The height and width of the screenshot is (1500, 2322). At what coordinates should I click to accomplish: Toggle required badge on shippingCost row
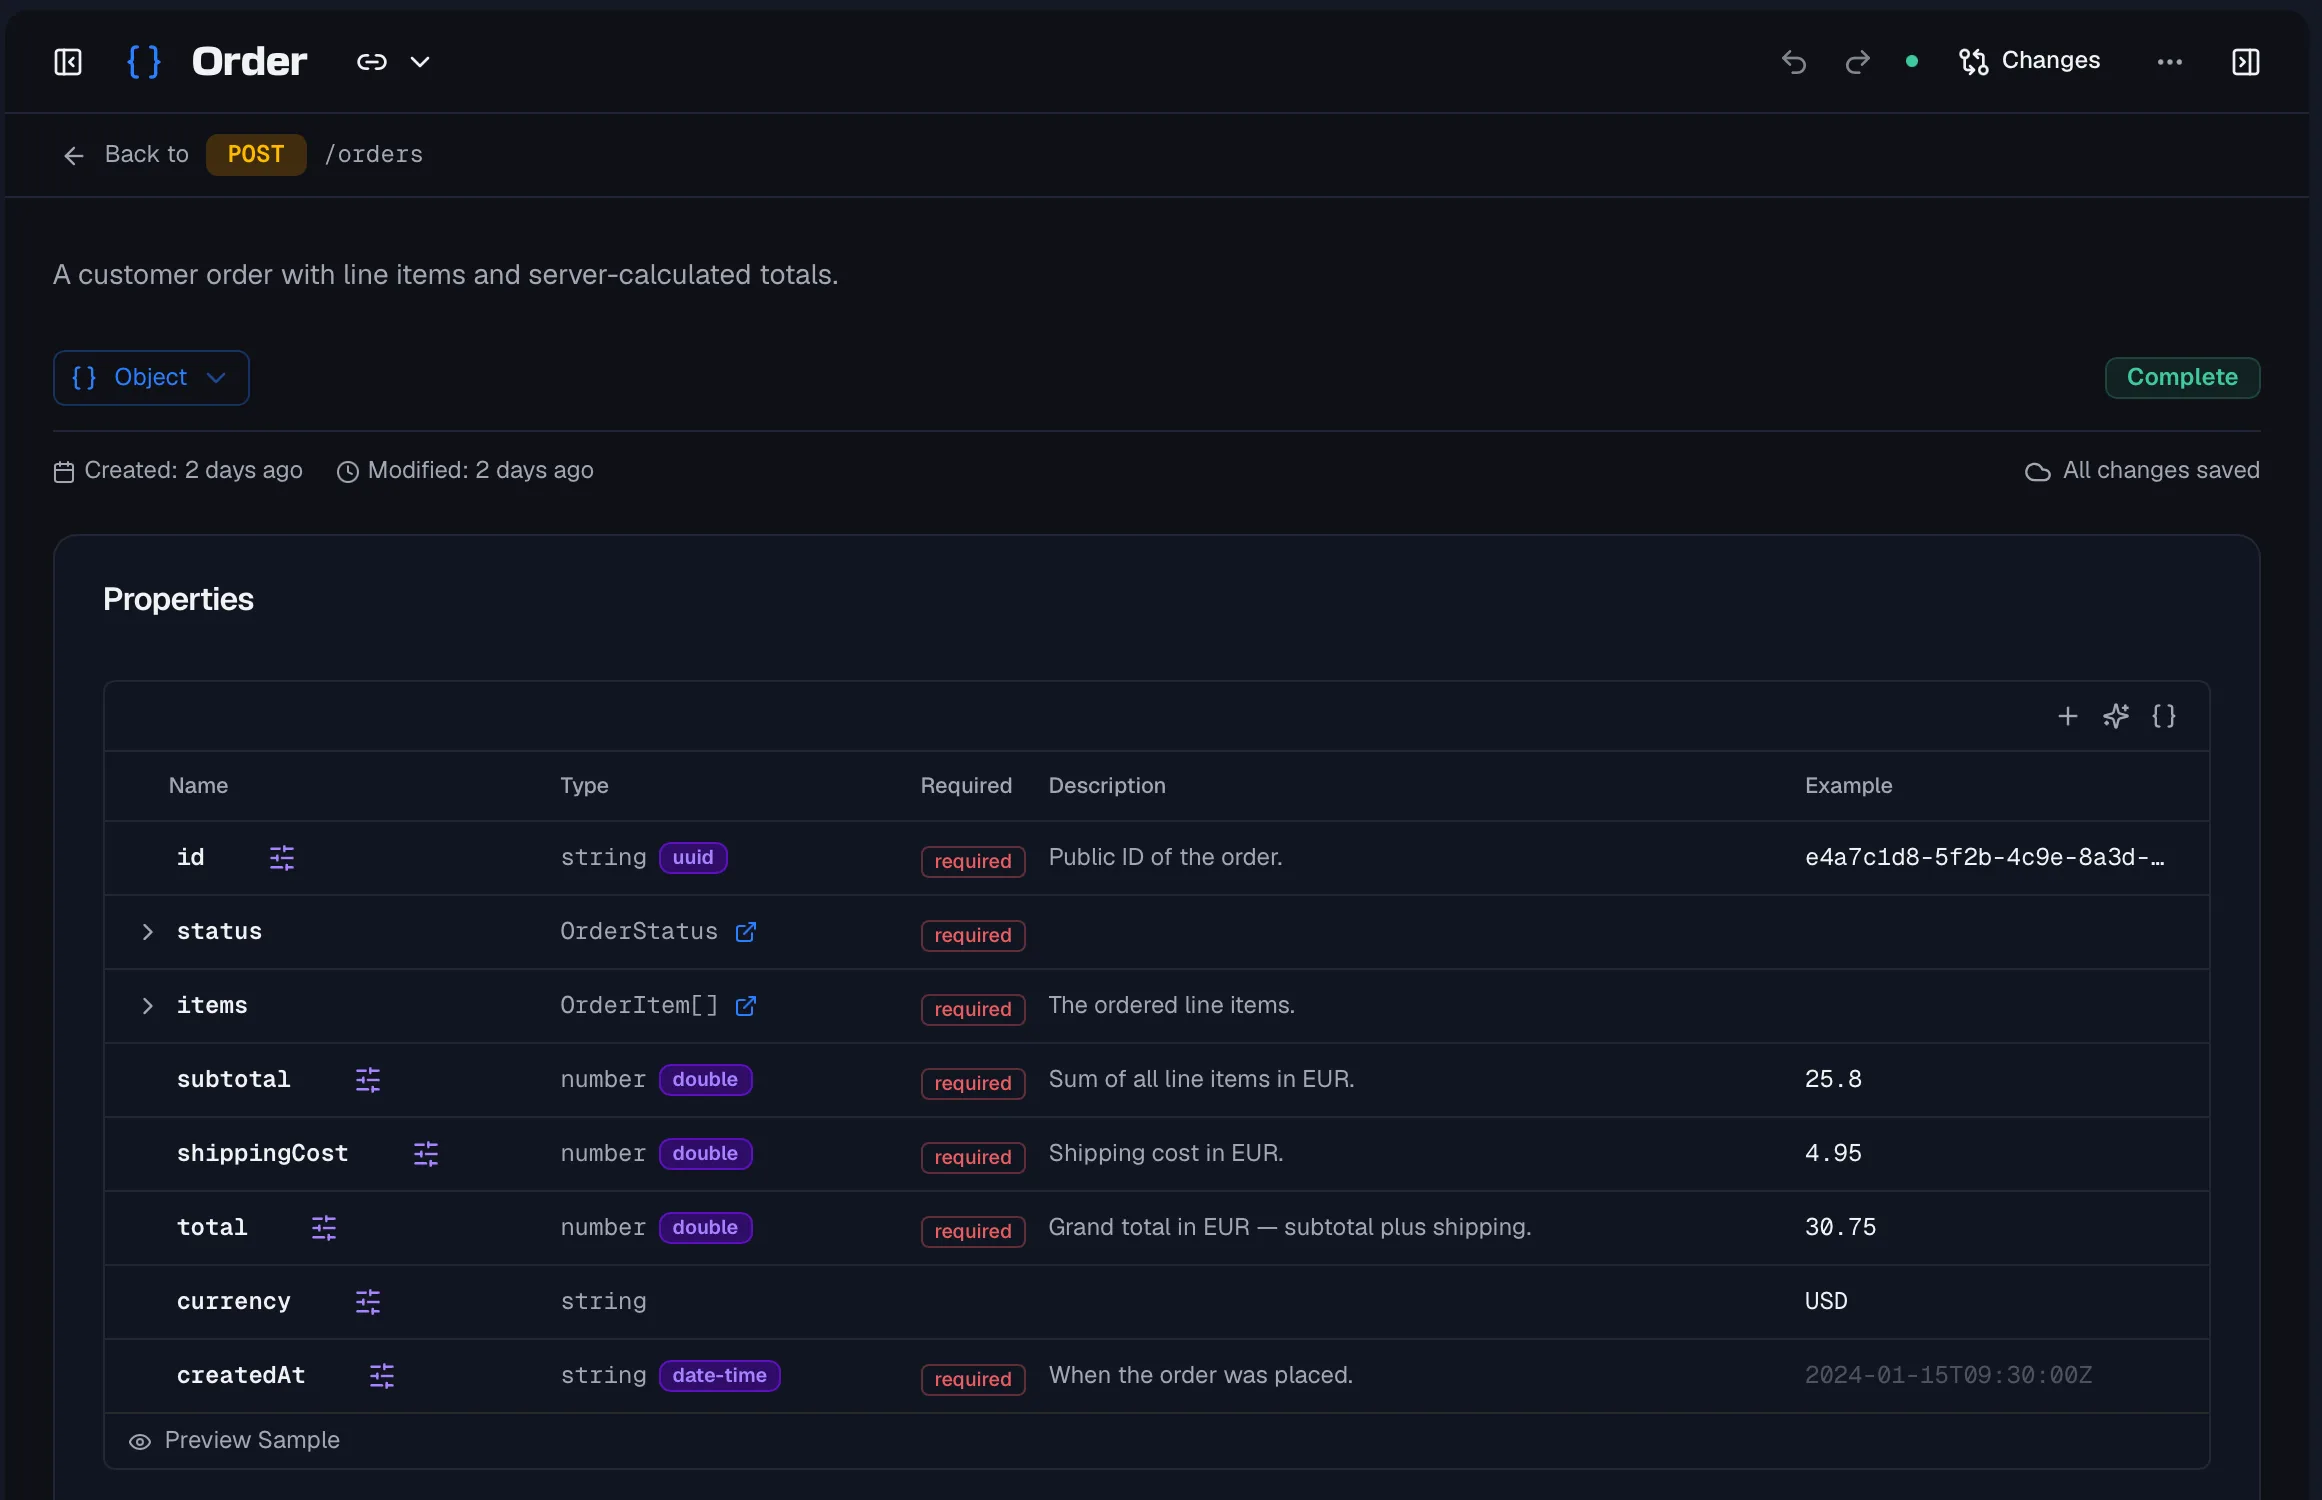pyautogui.click(x=973, y=1157)
